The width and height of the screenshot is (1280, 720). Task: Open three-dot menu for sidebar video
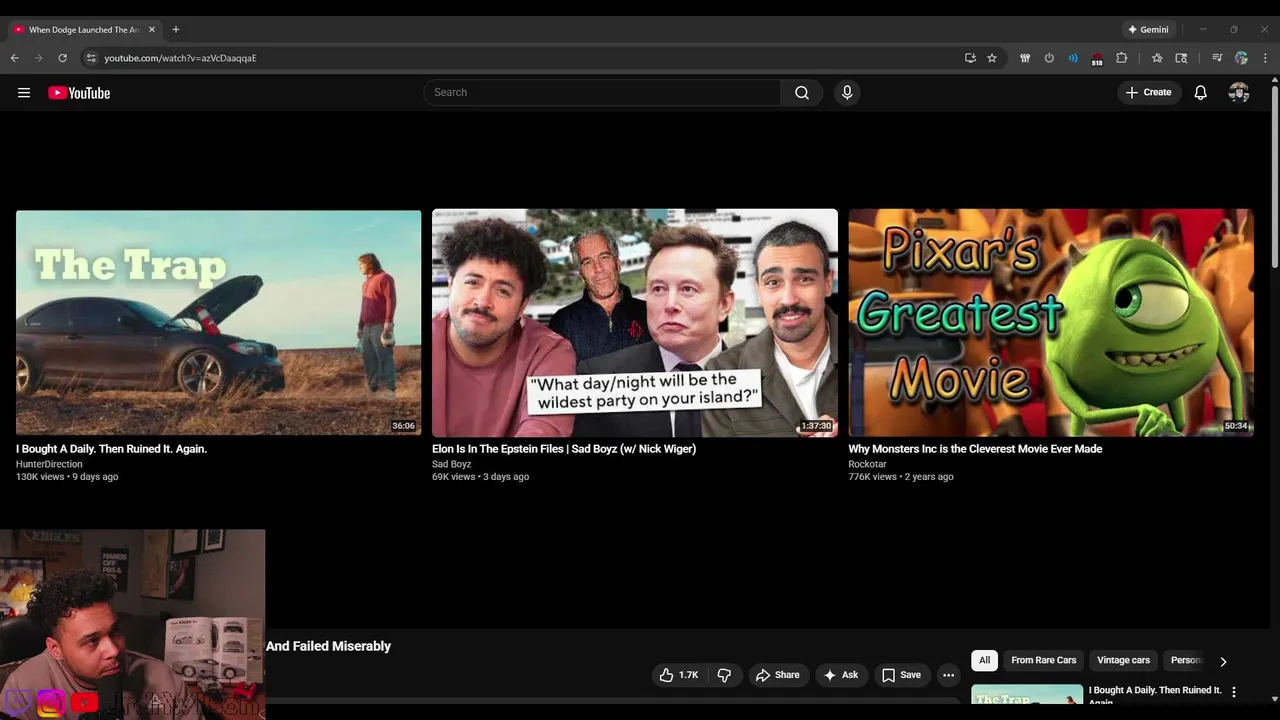(1234, 692)
